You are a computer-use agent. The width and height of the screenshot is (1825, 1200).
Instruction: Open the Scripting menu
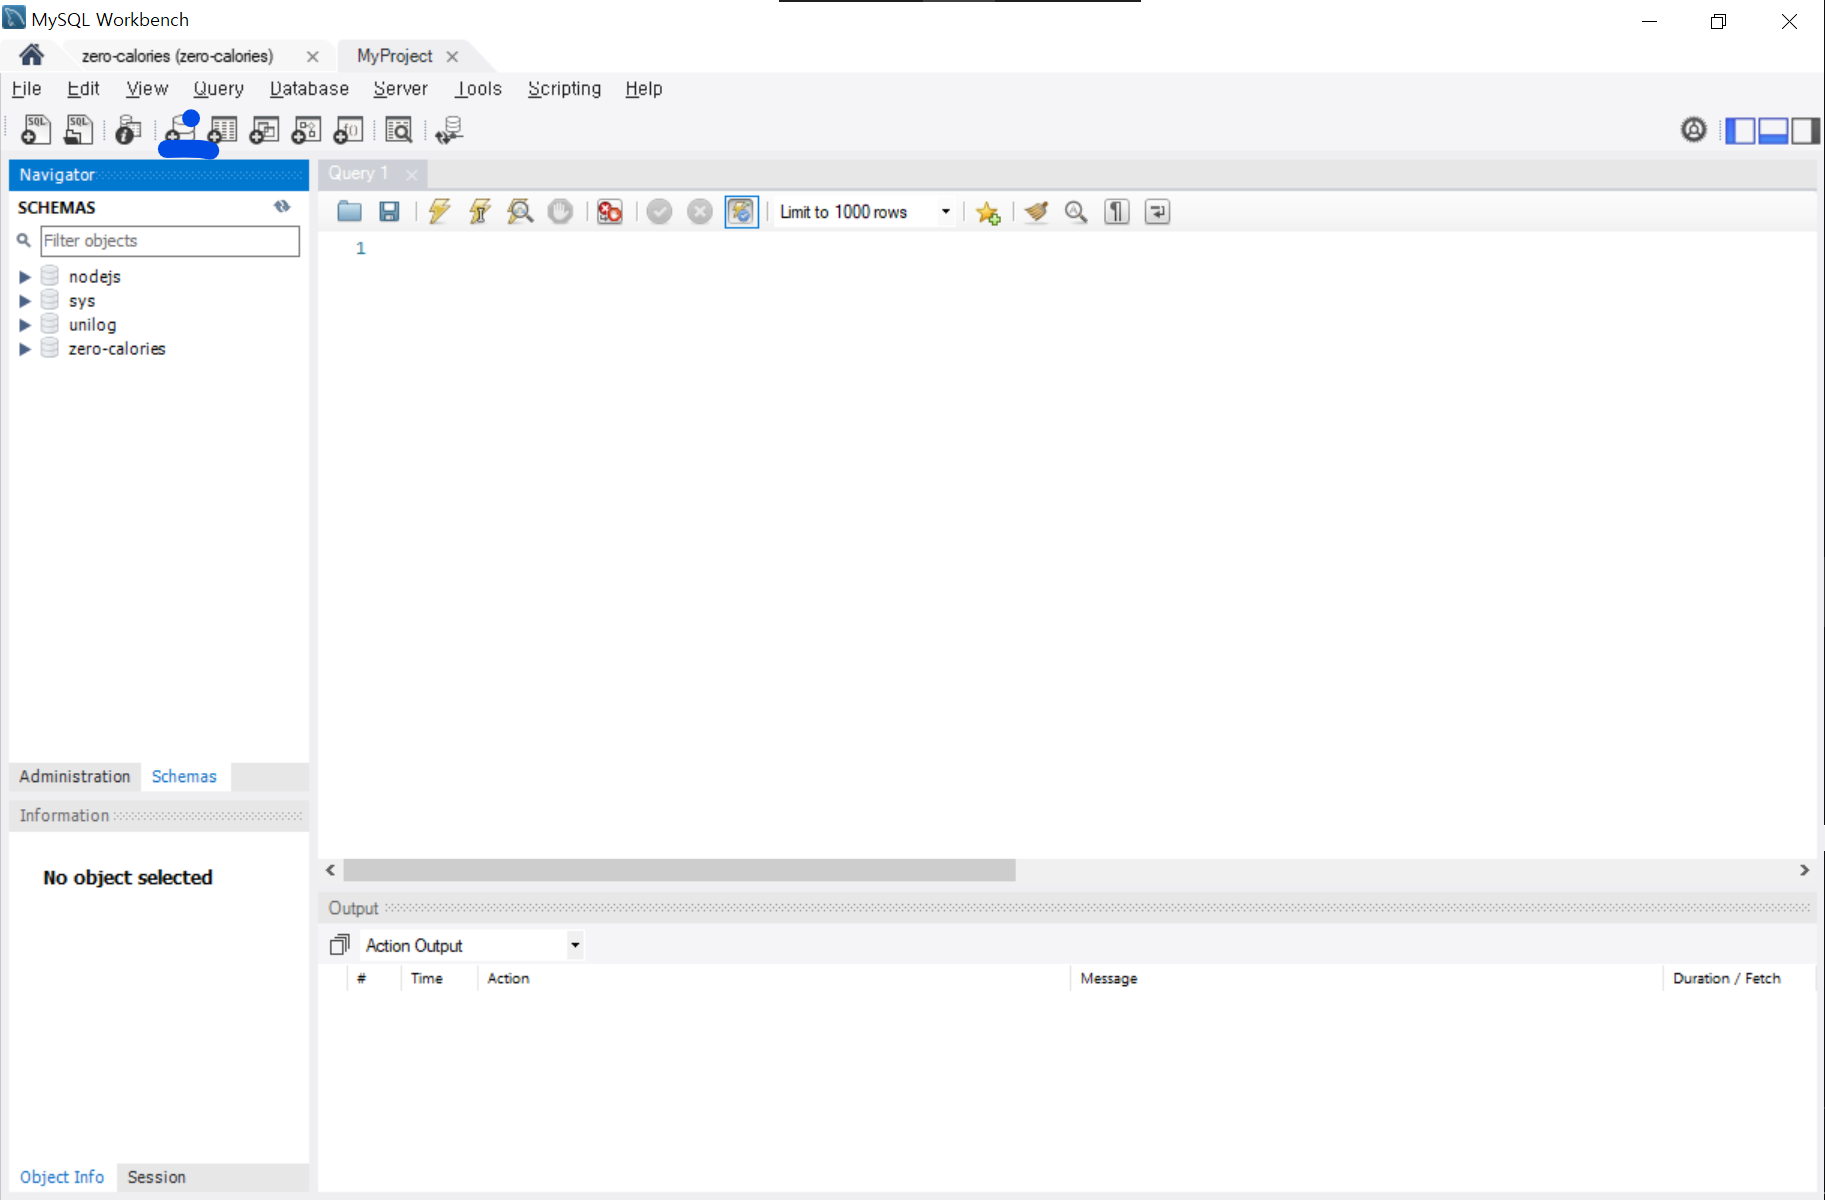click(564, 88)
